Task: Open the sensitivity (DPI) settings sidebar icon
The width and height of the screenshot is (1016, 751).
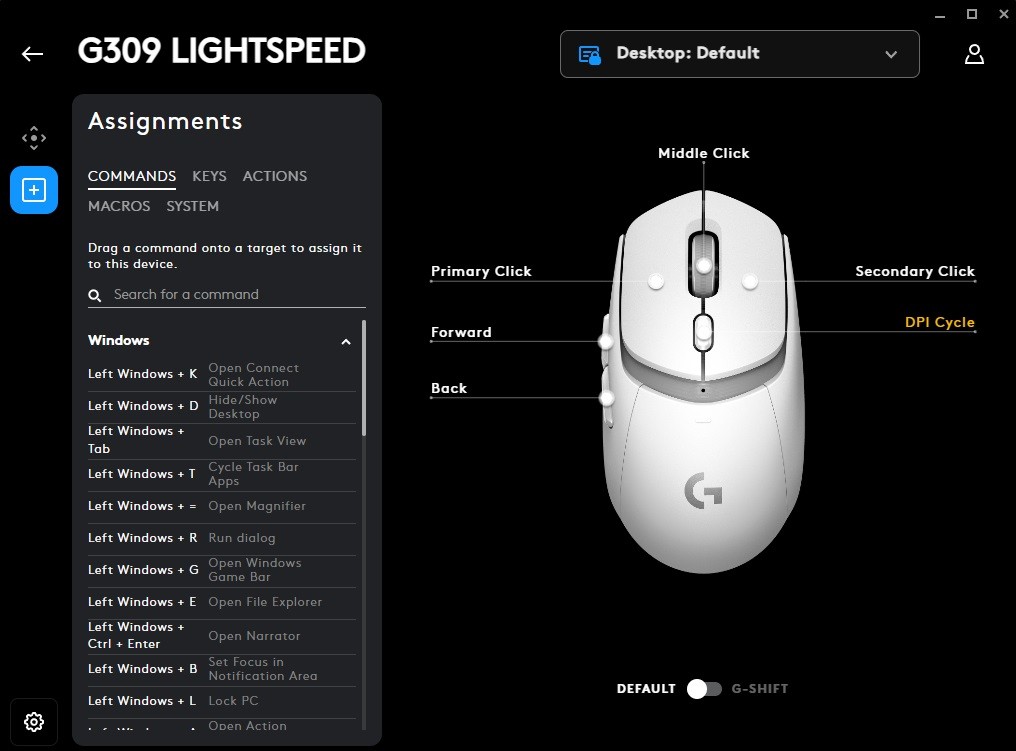Action: [x=34, y=137]
